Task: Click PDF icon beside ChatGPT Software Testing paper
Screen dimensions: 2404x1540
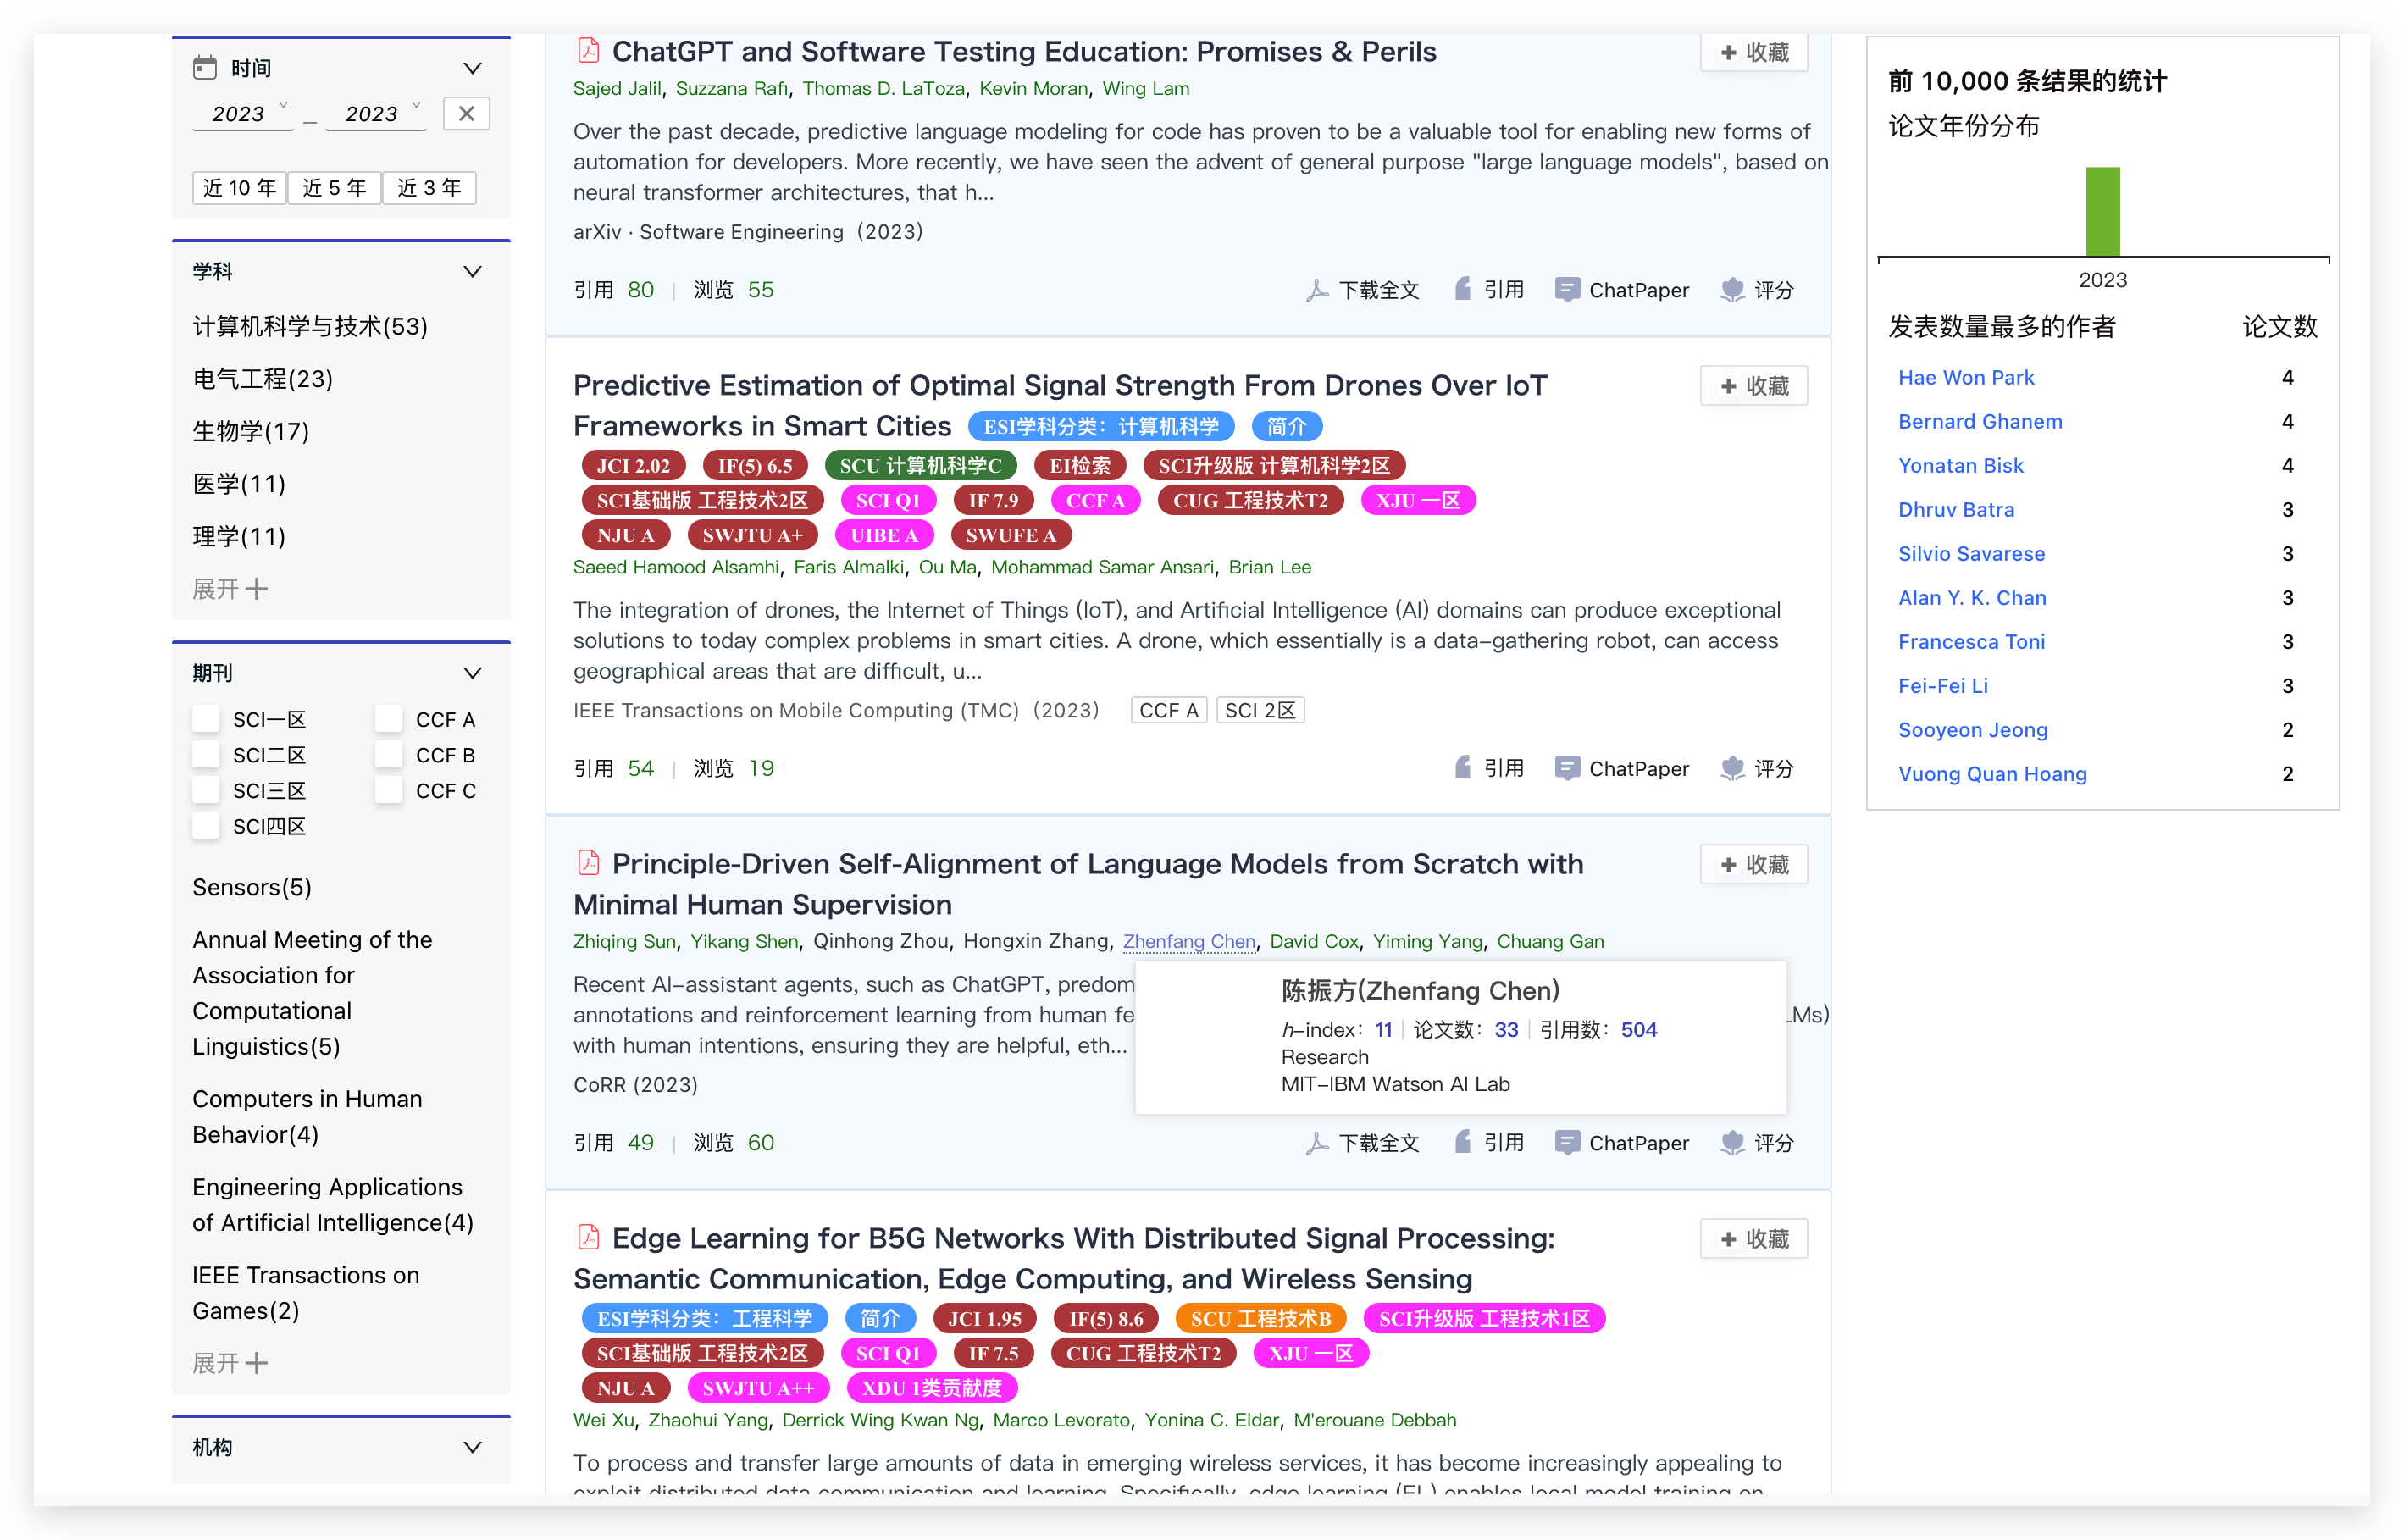Action: (x=588, y=50)
